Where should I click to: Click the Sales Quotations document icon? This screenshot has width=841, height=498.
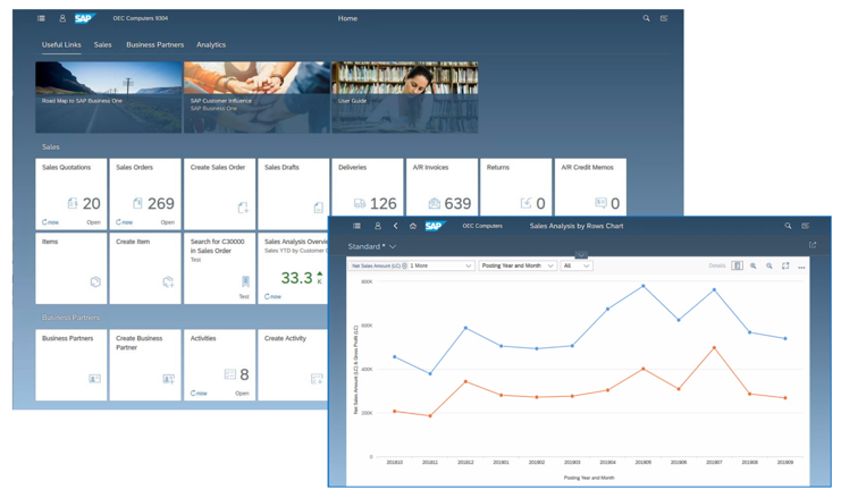pyautogui.click(x=72, y=203)
